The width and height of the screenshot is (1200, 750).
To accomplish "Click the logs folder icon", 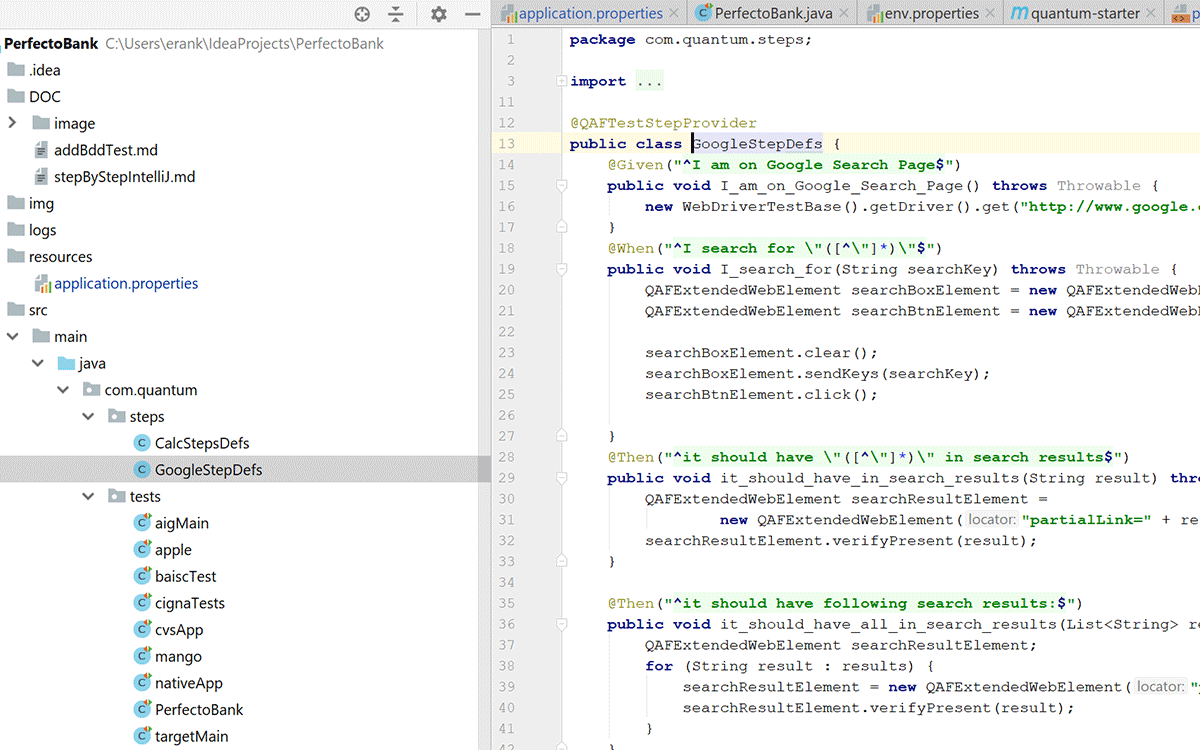I will click(16, 230).
